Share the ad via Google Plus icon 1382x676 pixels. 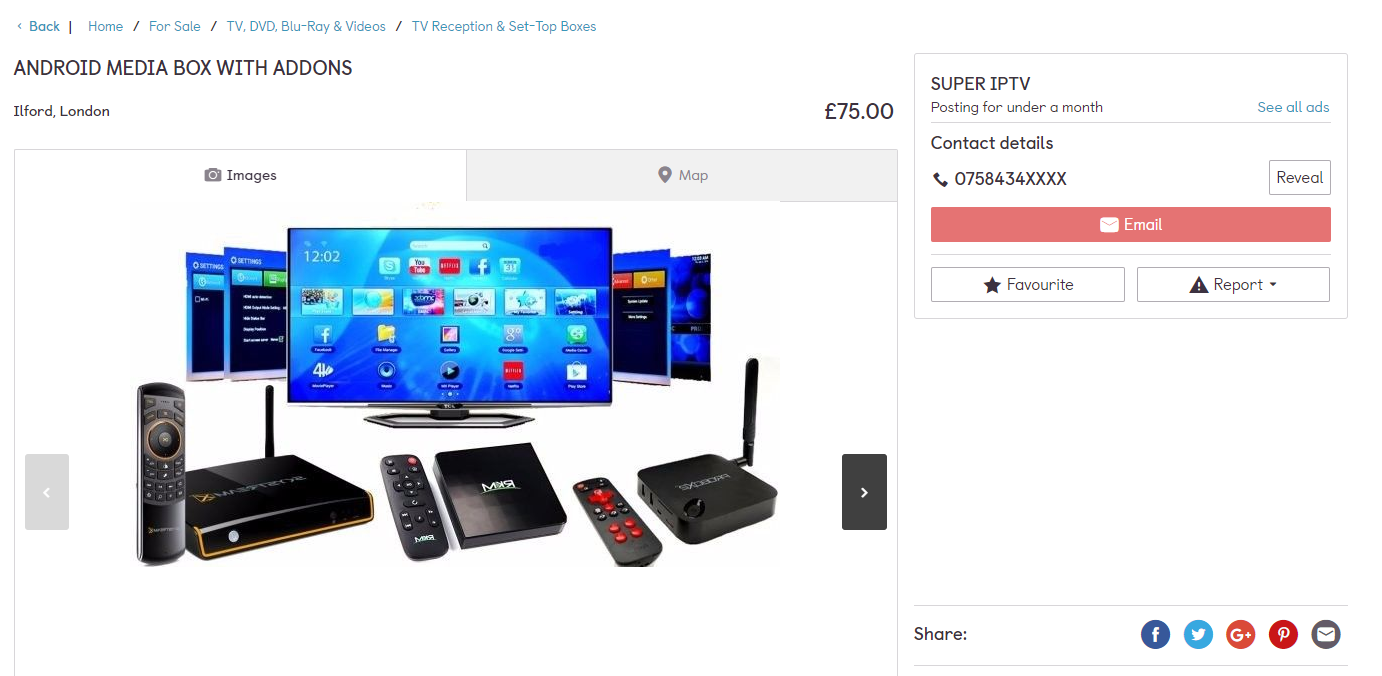(x=1241, y=634)
